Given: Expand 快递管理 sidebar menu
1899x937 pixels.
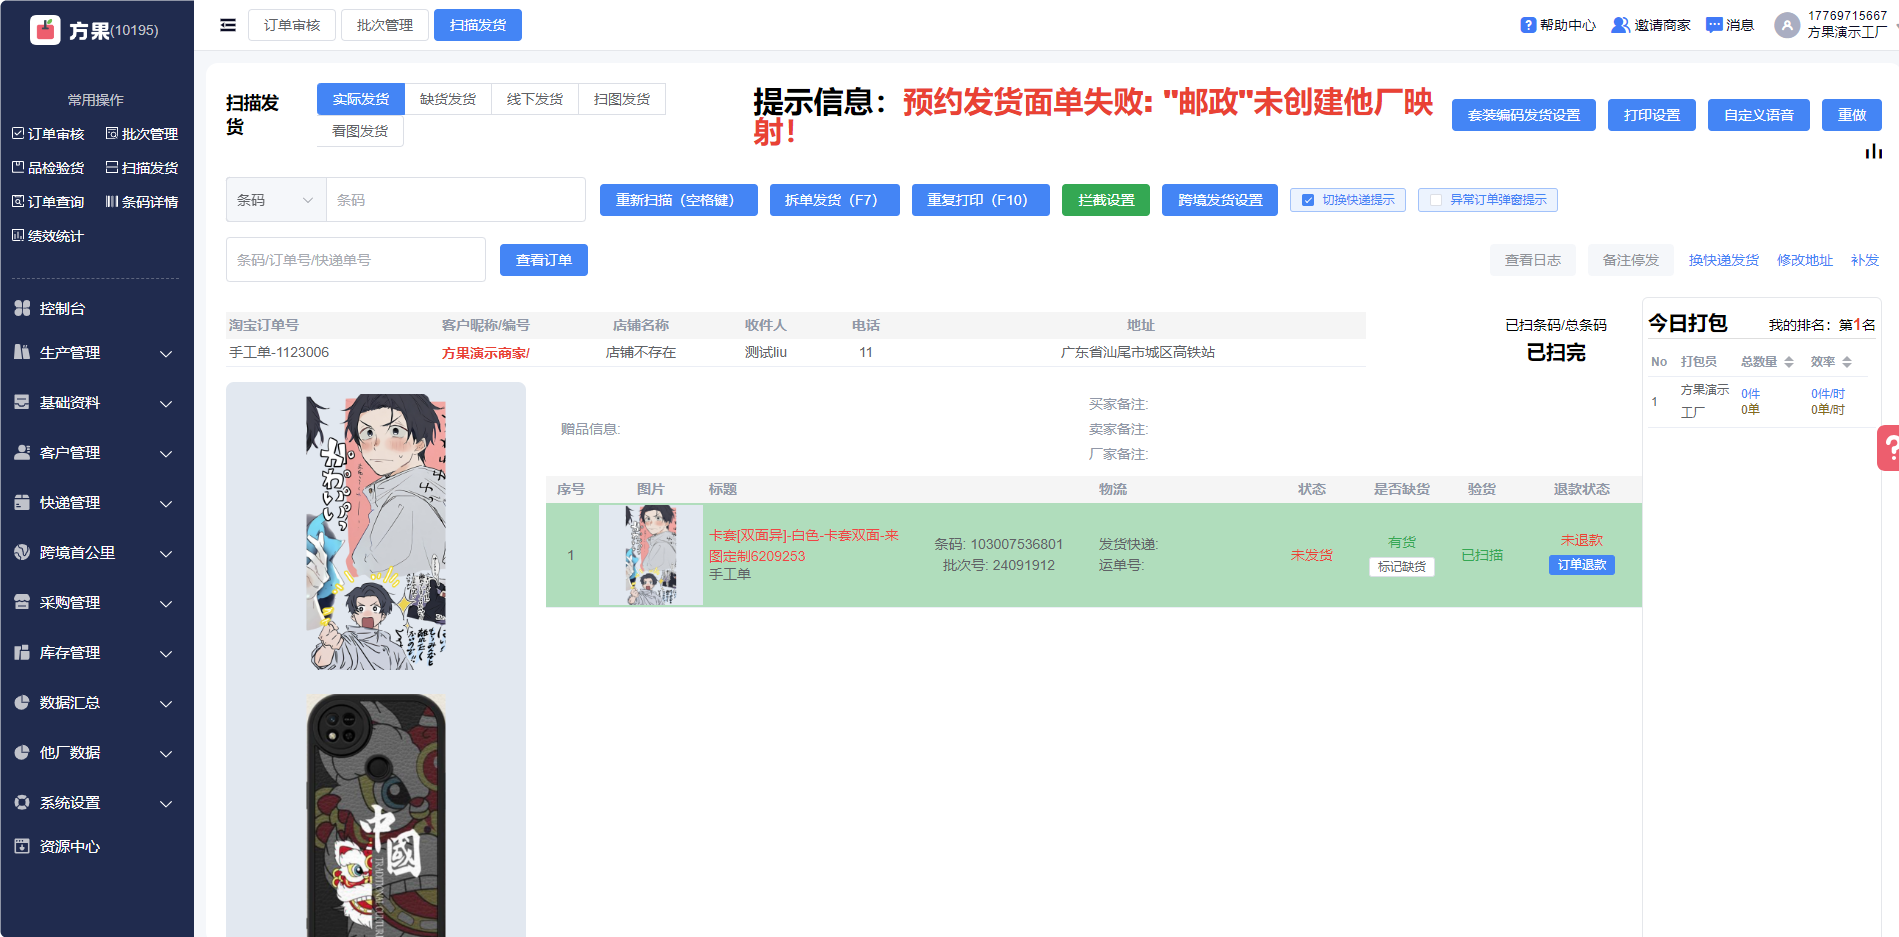Looking at the screenshot, I should (x=96, y=503).
